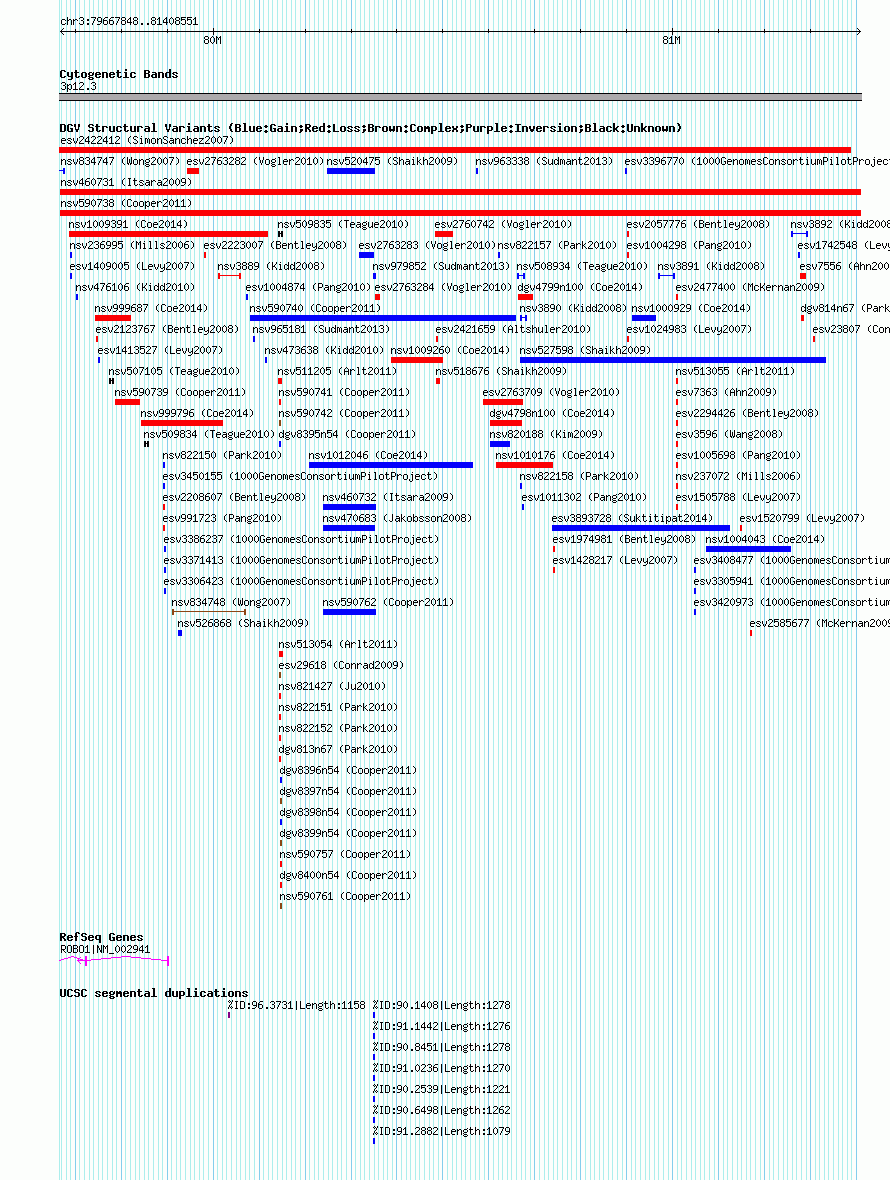Open the esv3450155 (1000GenomesConsortiumPilotProject) label
Screen dimensions: 890x1180
point(301,476)
